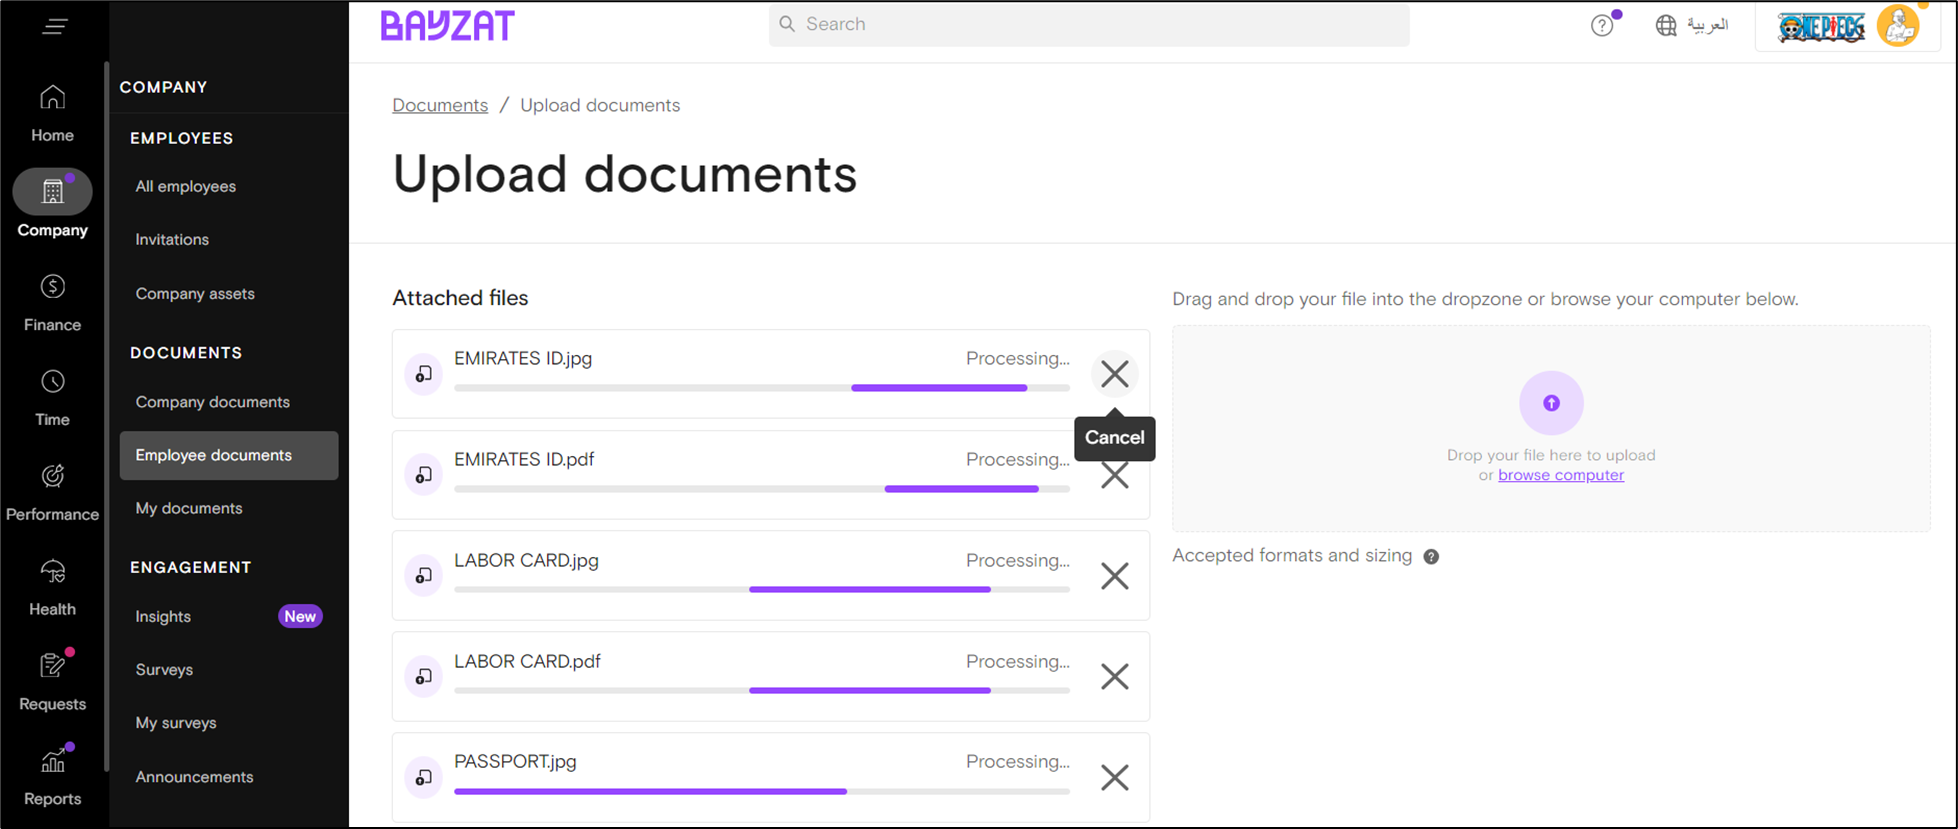Image resolution: width=1958 pixels, height=829 pixels.
Task: Click the browse computer link
Action: [1560, 475]
